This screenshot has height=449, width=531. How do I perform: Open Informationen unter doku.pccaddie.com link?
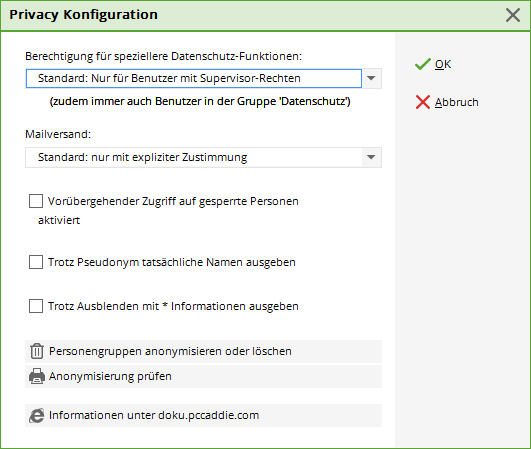pyautogui.click(x=204, y=415)
